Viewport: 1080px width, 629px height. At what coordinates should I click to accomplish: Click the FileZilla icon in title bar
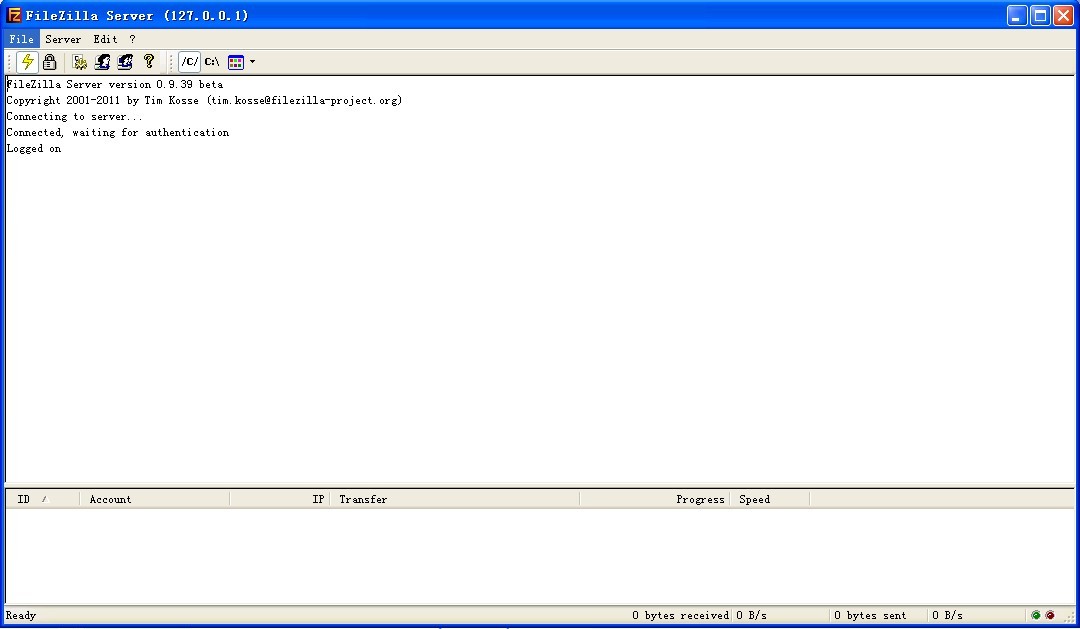pos(14,15)
